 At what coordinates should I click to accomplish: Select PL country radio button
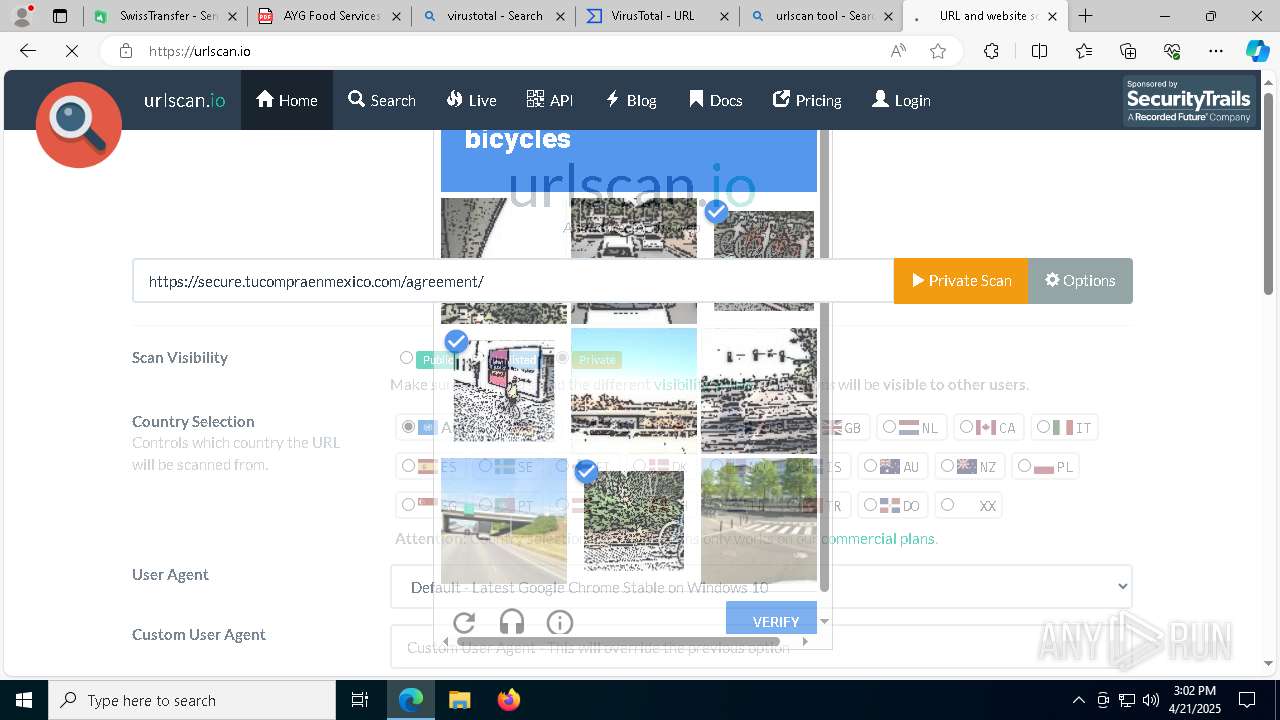click(1024, 466)
